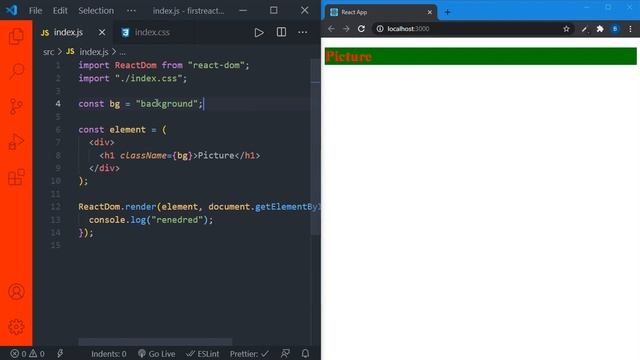Open the Selection menu

coord(96,11)
